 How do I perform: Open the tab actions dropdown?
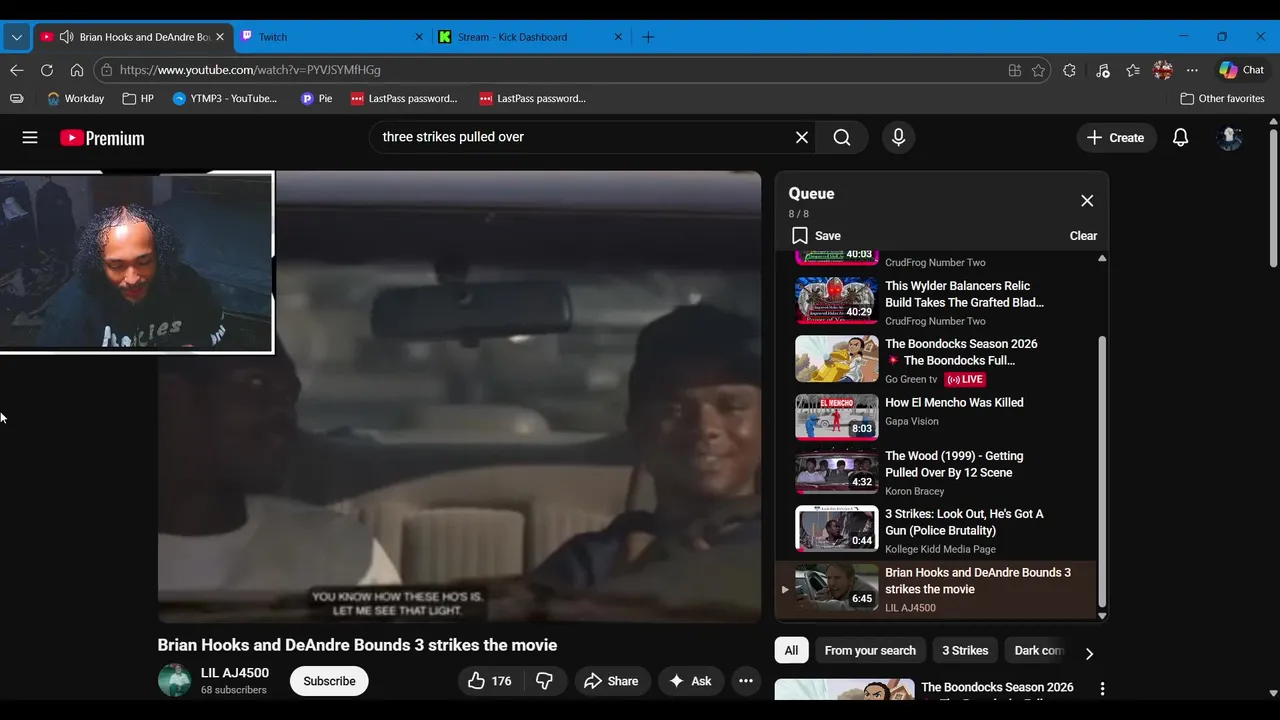[16, 37]
